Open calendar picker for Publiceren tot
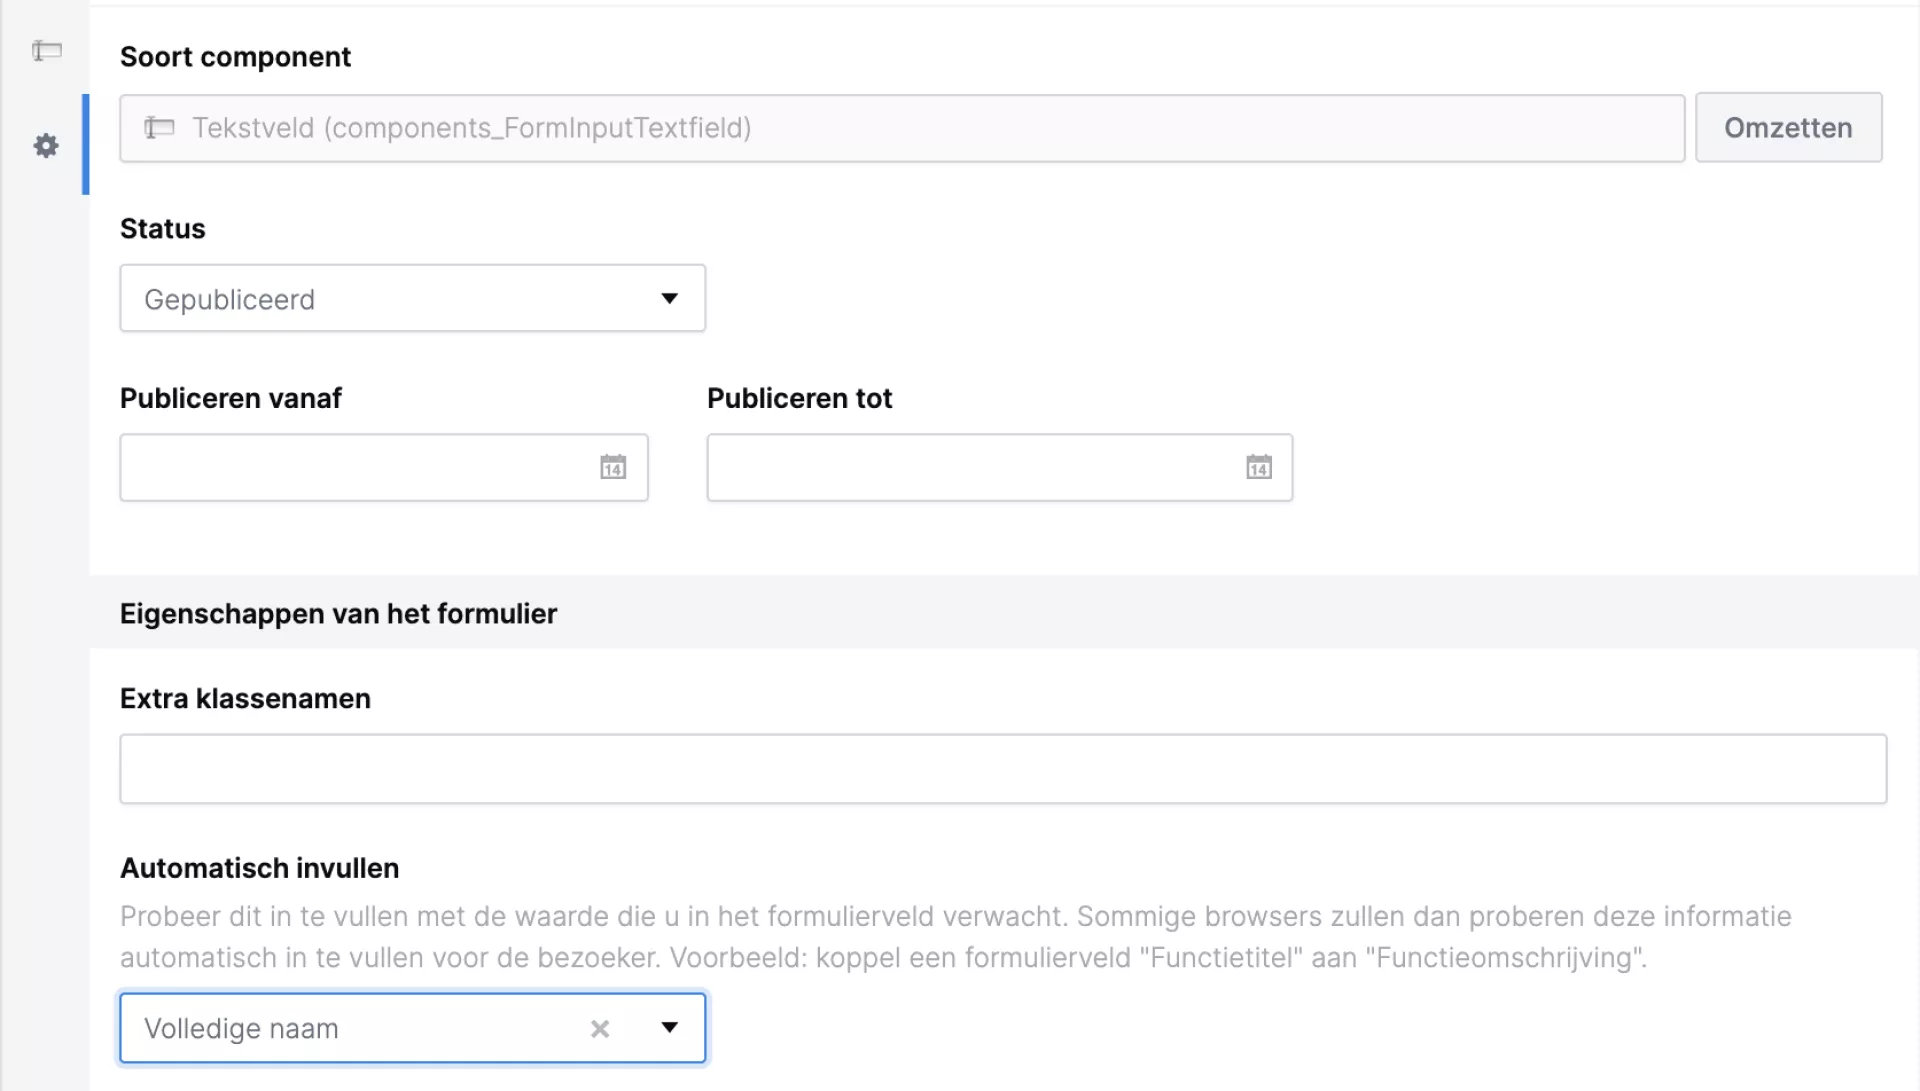Image resolution: width=1920 pixels, height=1091 pixels. click(x=1259, y=467)
